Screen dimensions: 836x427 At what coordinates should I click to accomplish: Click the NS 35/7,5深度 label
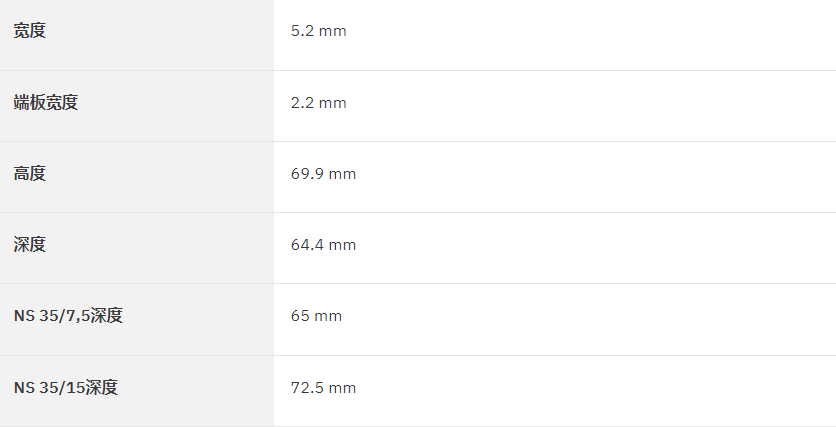coord(68,316)
